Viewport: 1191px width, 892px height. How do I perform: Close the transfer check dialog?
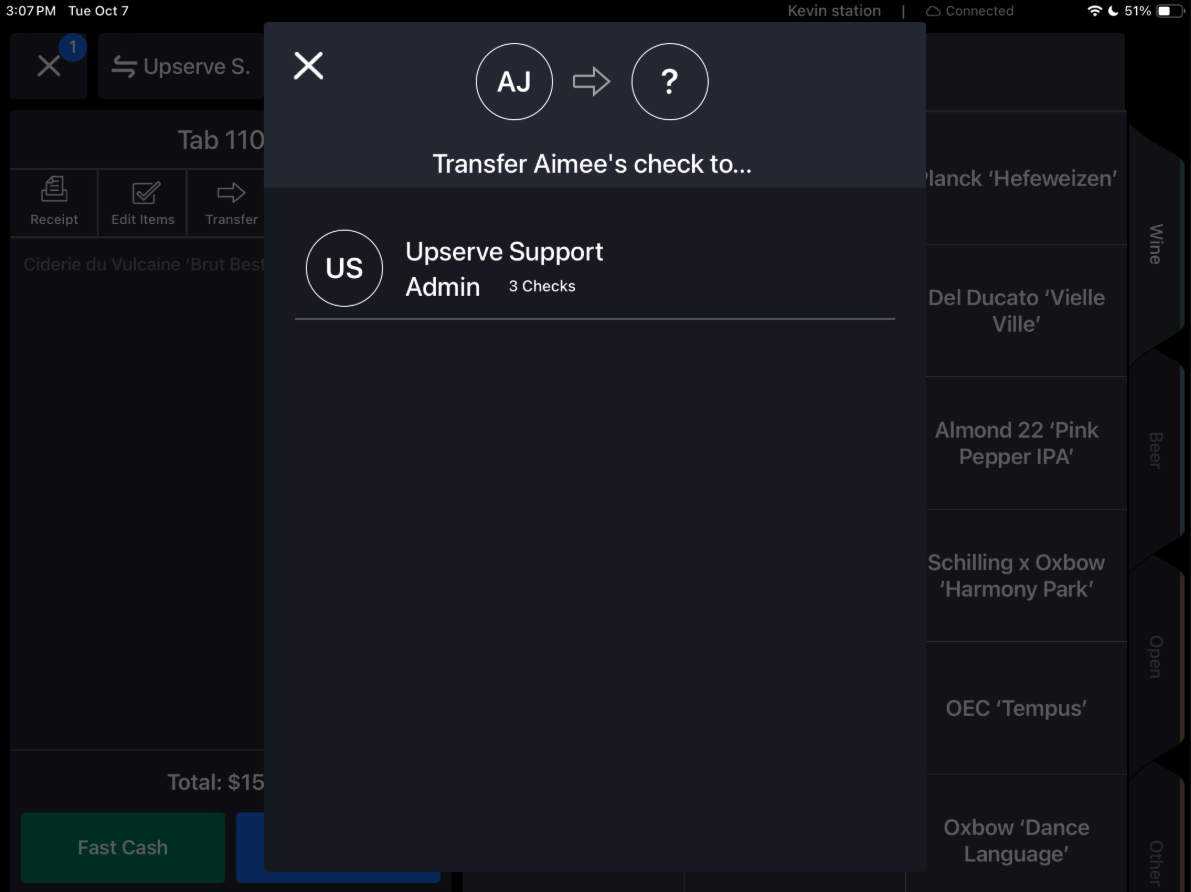click(308, 66)
